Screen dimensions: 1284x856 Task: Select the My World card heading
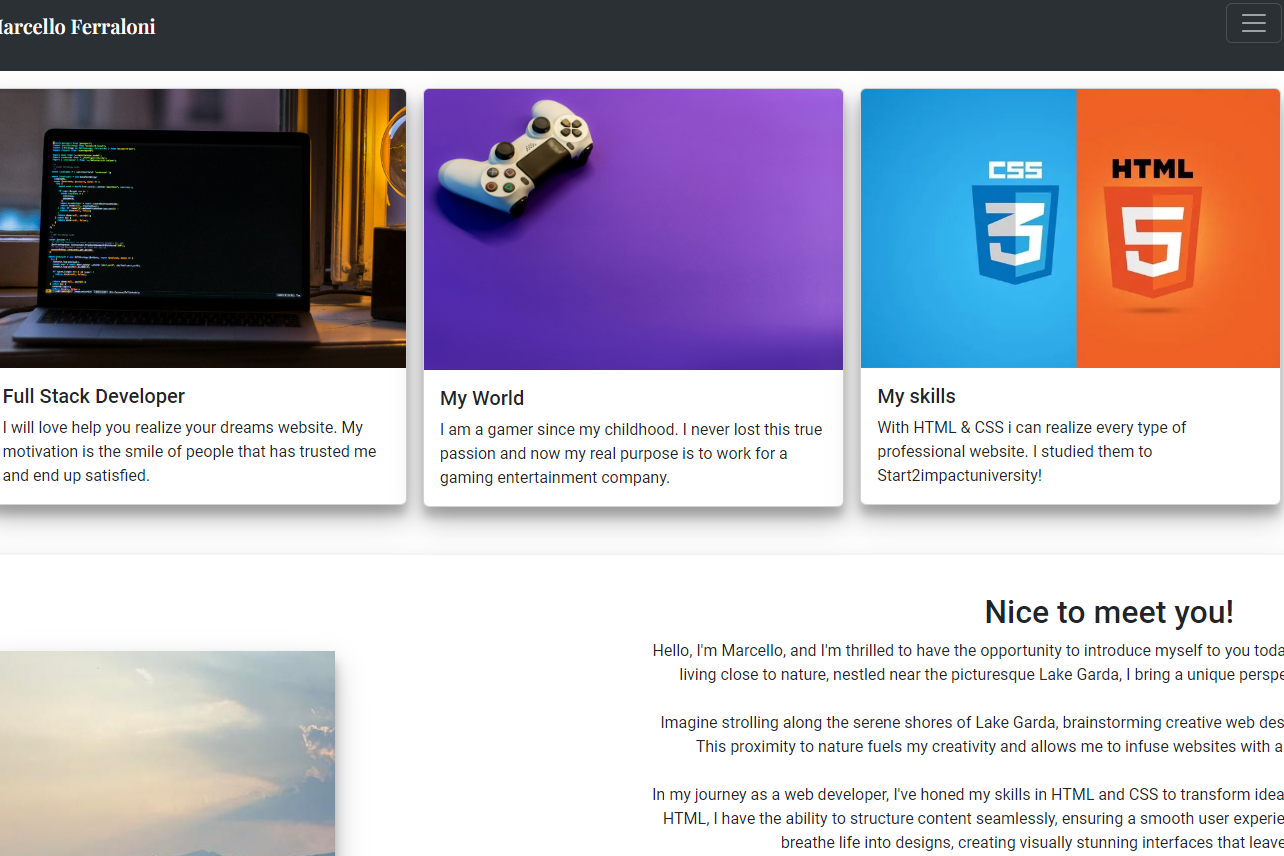coord(482,398)
